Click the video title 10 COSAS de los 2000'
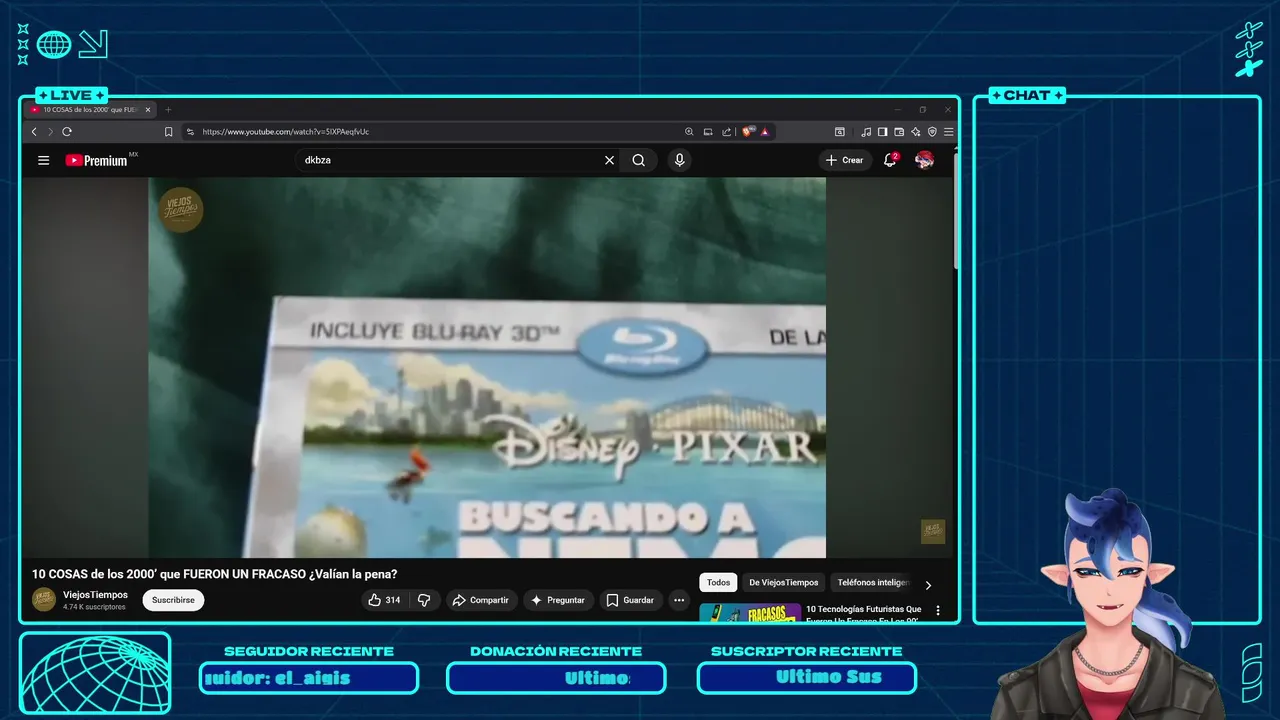 coord(215,574)
